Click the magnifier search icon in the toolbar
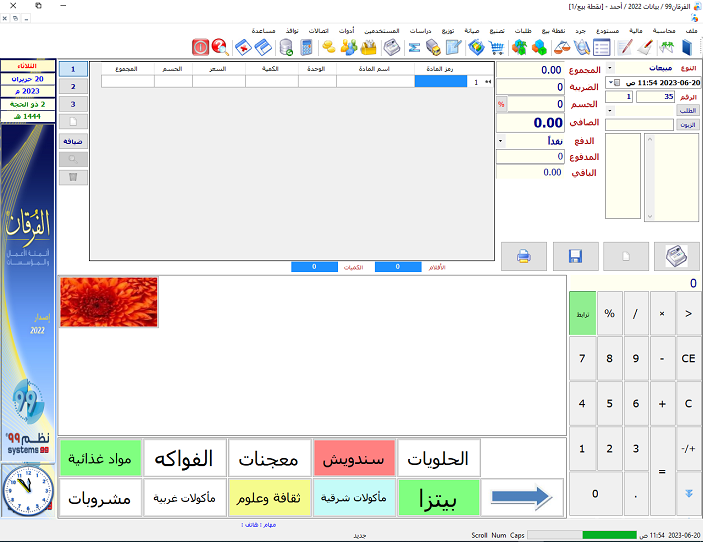The image size is (703, 542). tap(220, 47)
